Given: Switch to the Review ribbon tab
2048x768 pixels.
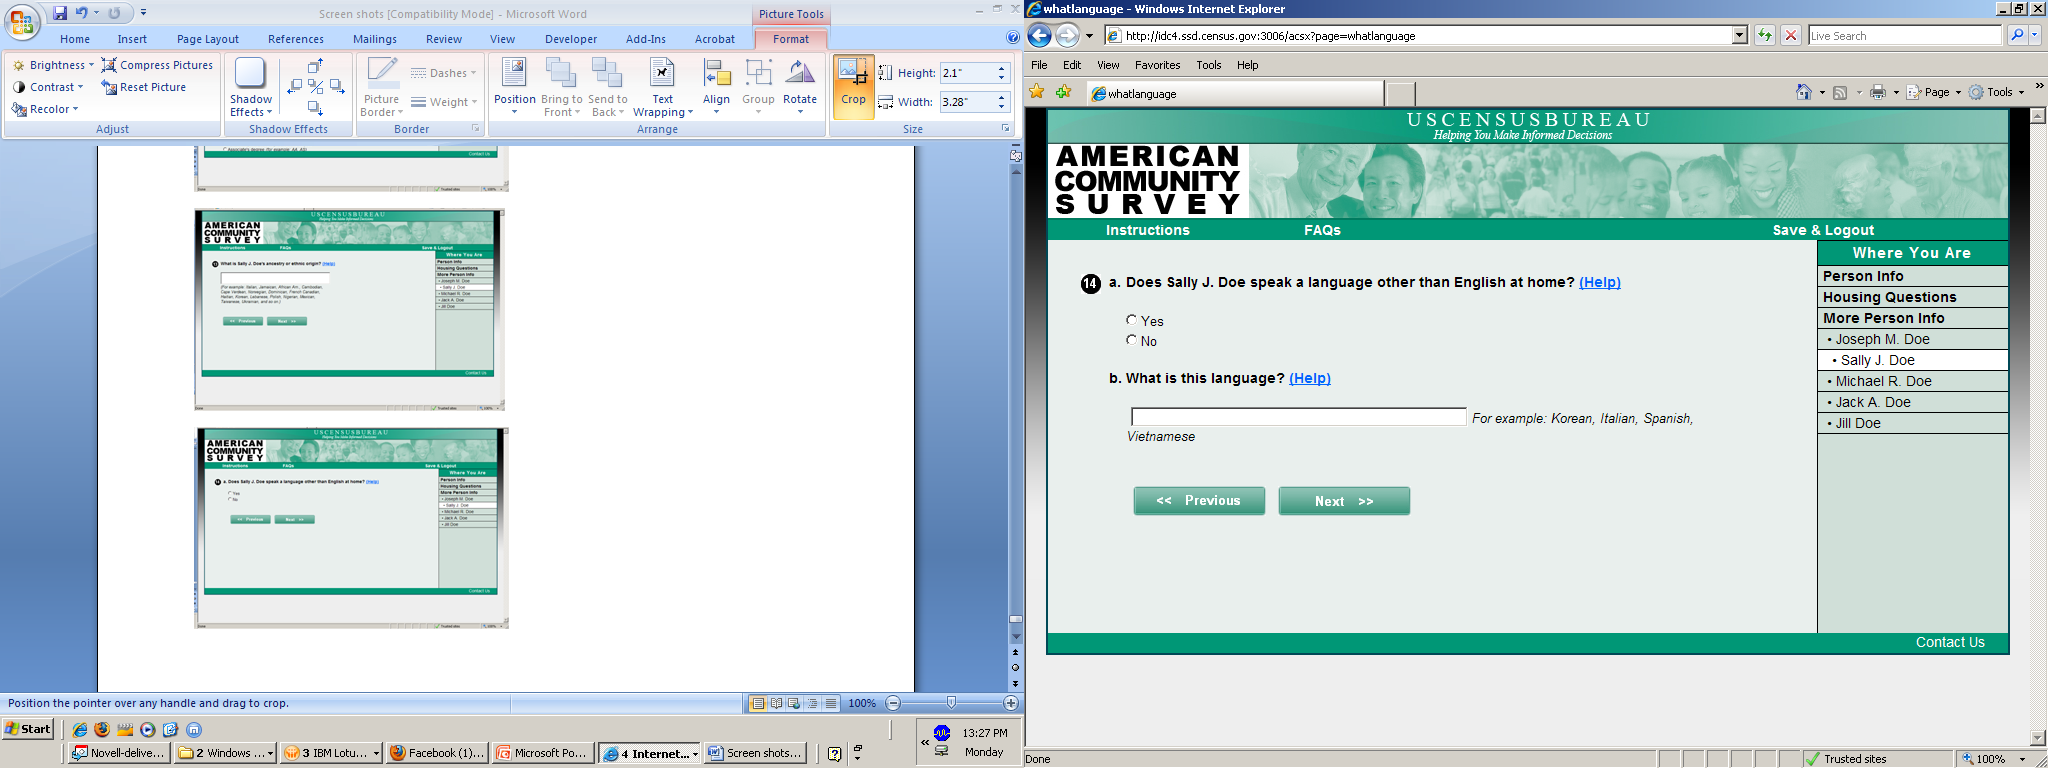Looking at the screenshot, I should click(x=444, y=39).
